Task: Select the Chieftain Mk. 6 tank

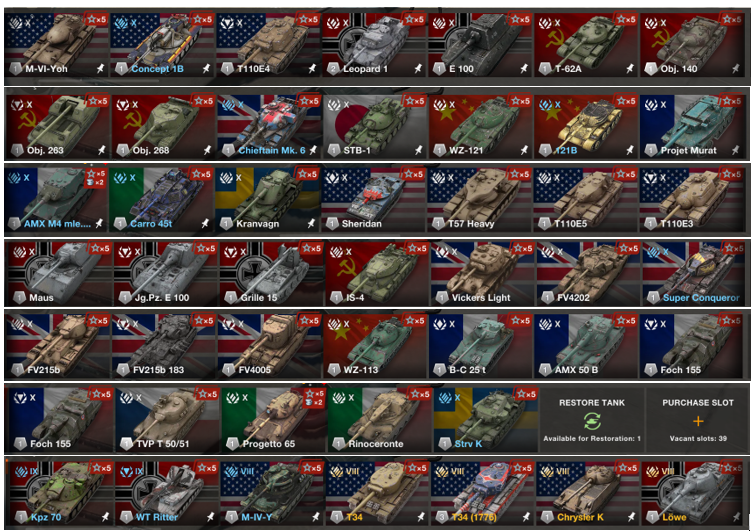Action: pyautogui.click(x=269, y=126)
